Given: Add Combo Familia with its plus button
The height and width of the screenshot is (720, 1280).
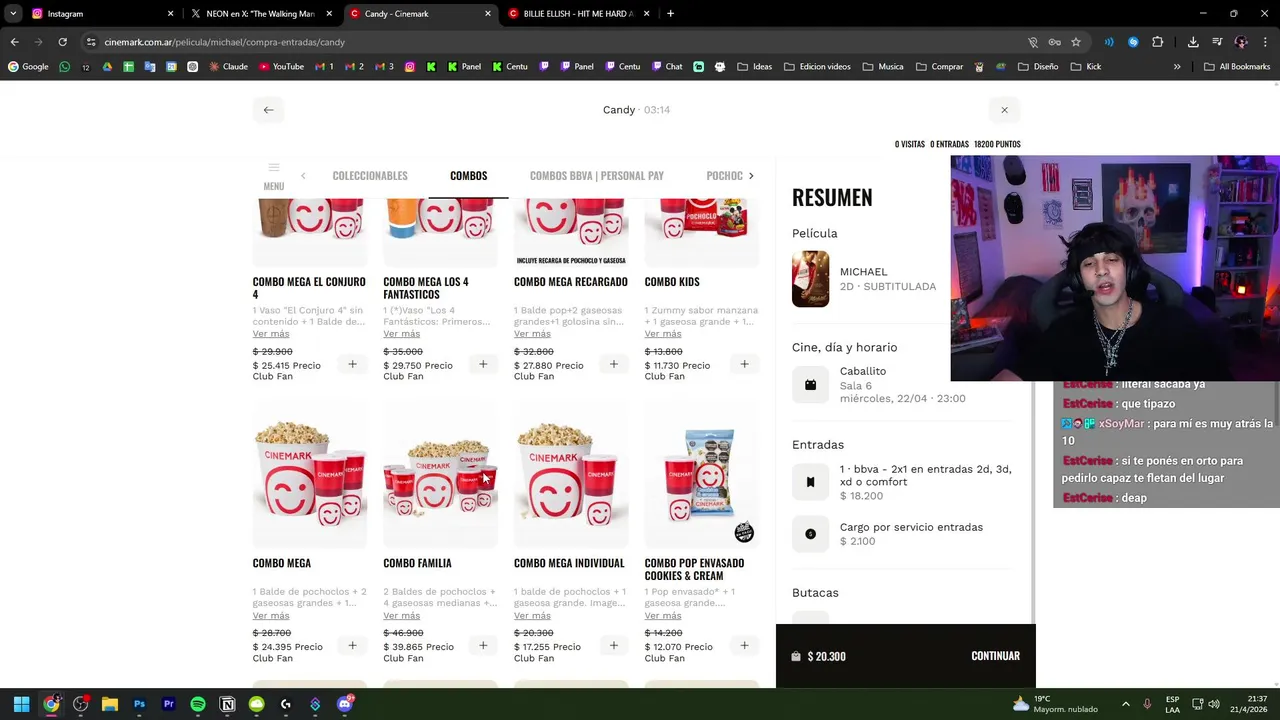Looking at the screenshot, I should click(x=483, y=646).
